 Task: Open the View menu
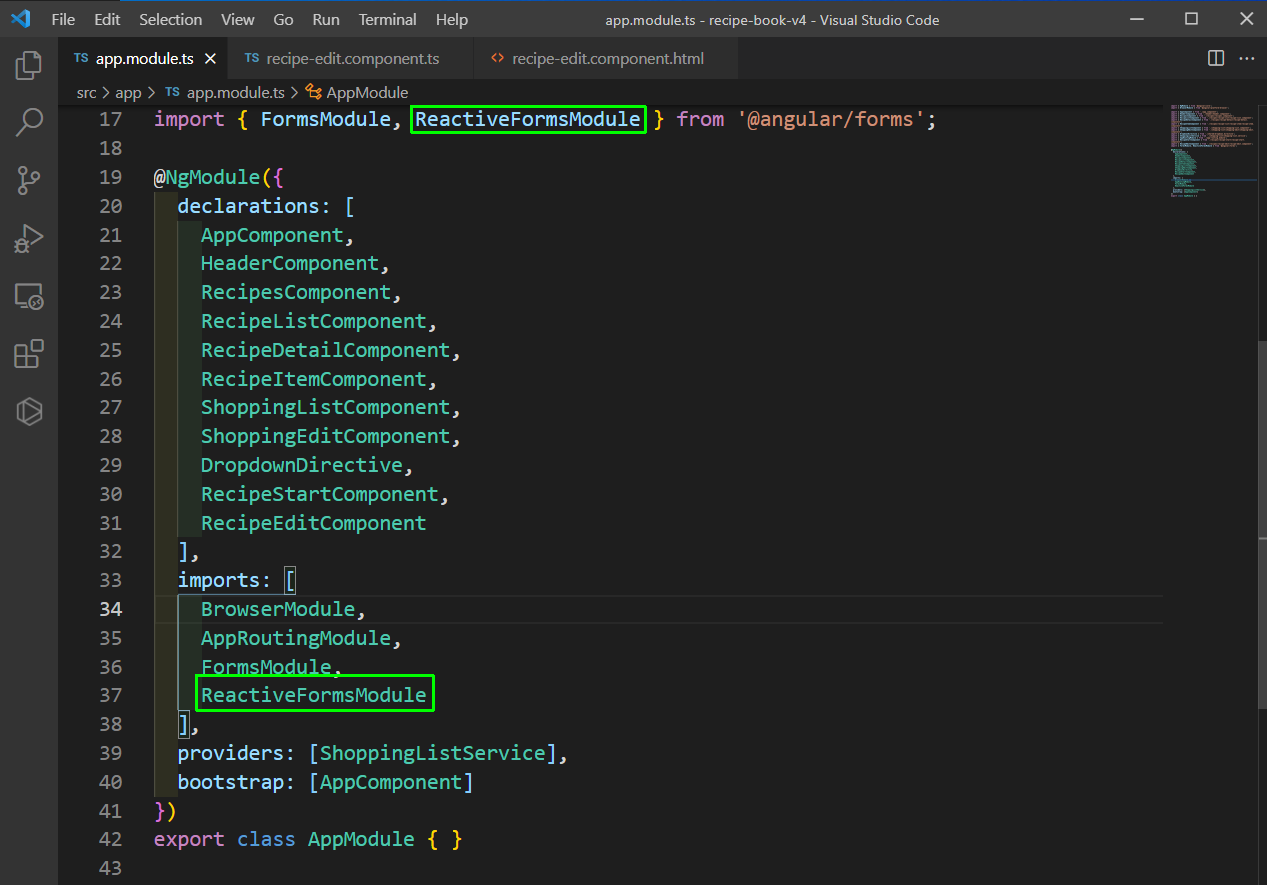click(238, 19)
